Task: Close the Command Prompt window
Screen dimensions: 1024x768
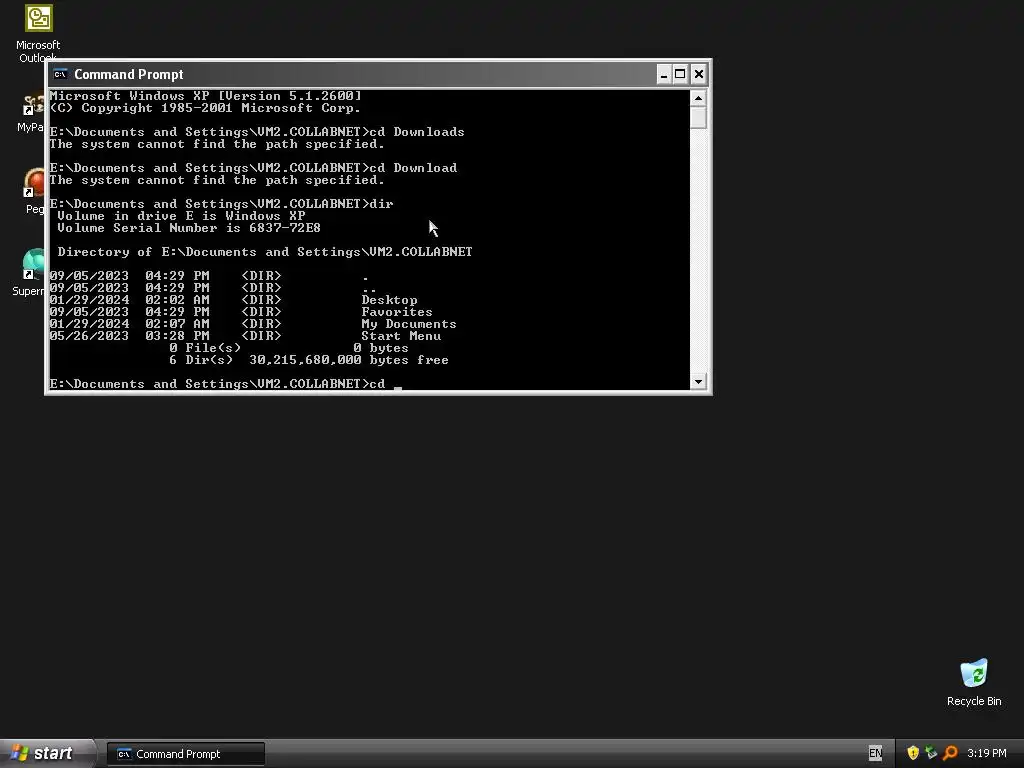Action: pyautogui.click(x=698, y=74)
